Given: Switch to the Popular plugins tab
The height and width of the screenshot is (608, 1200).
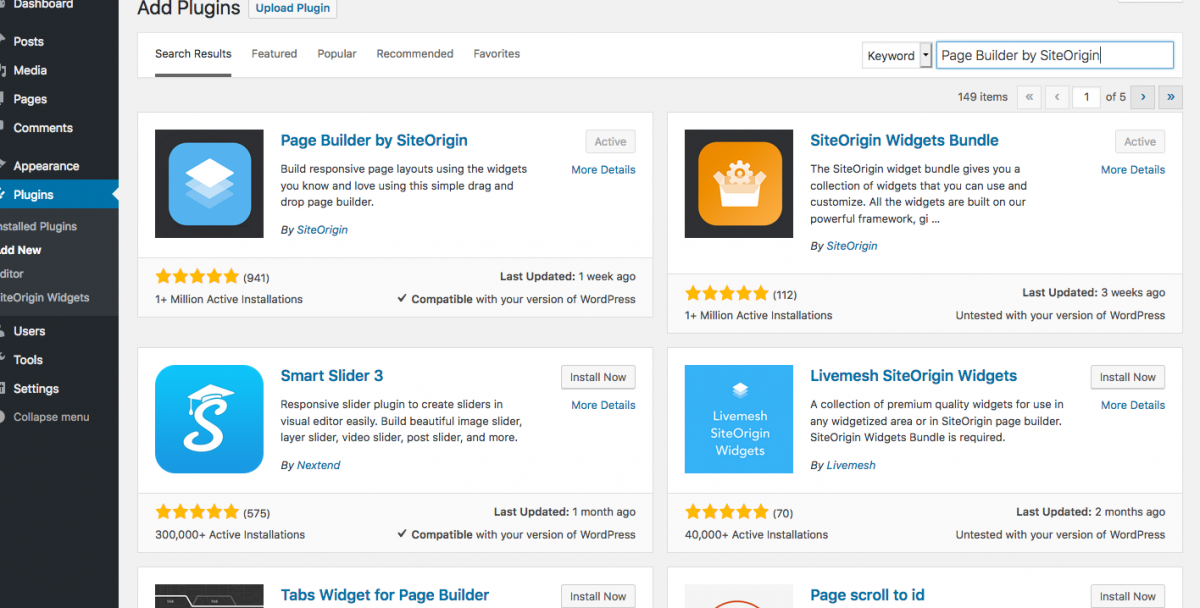Looking at the screenshot, I should pyautogui.click(x=337, y=54).
